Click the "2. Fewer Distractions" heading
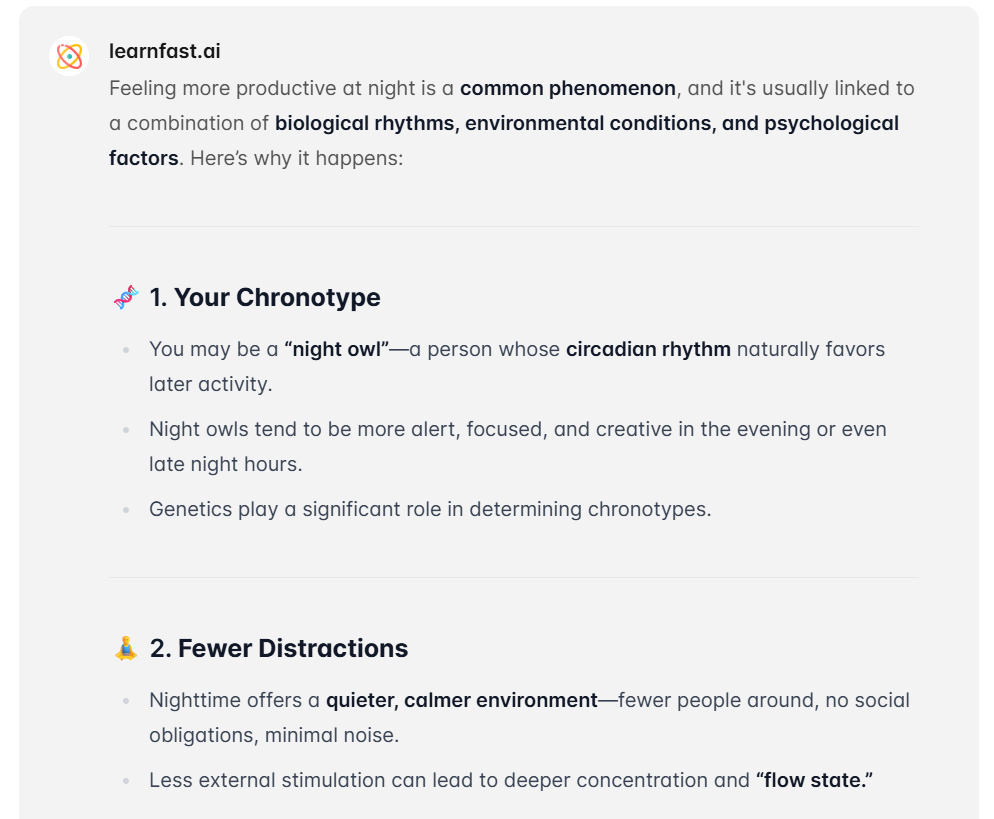The width and height of the screenshot is (994, 819). pos(279,648)
